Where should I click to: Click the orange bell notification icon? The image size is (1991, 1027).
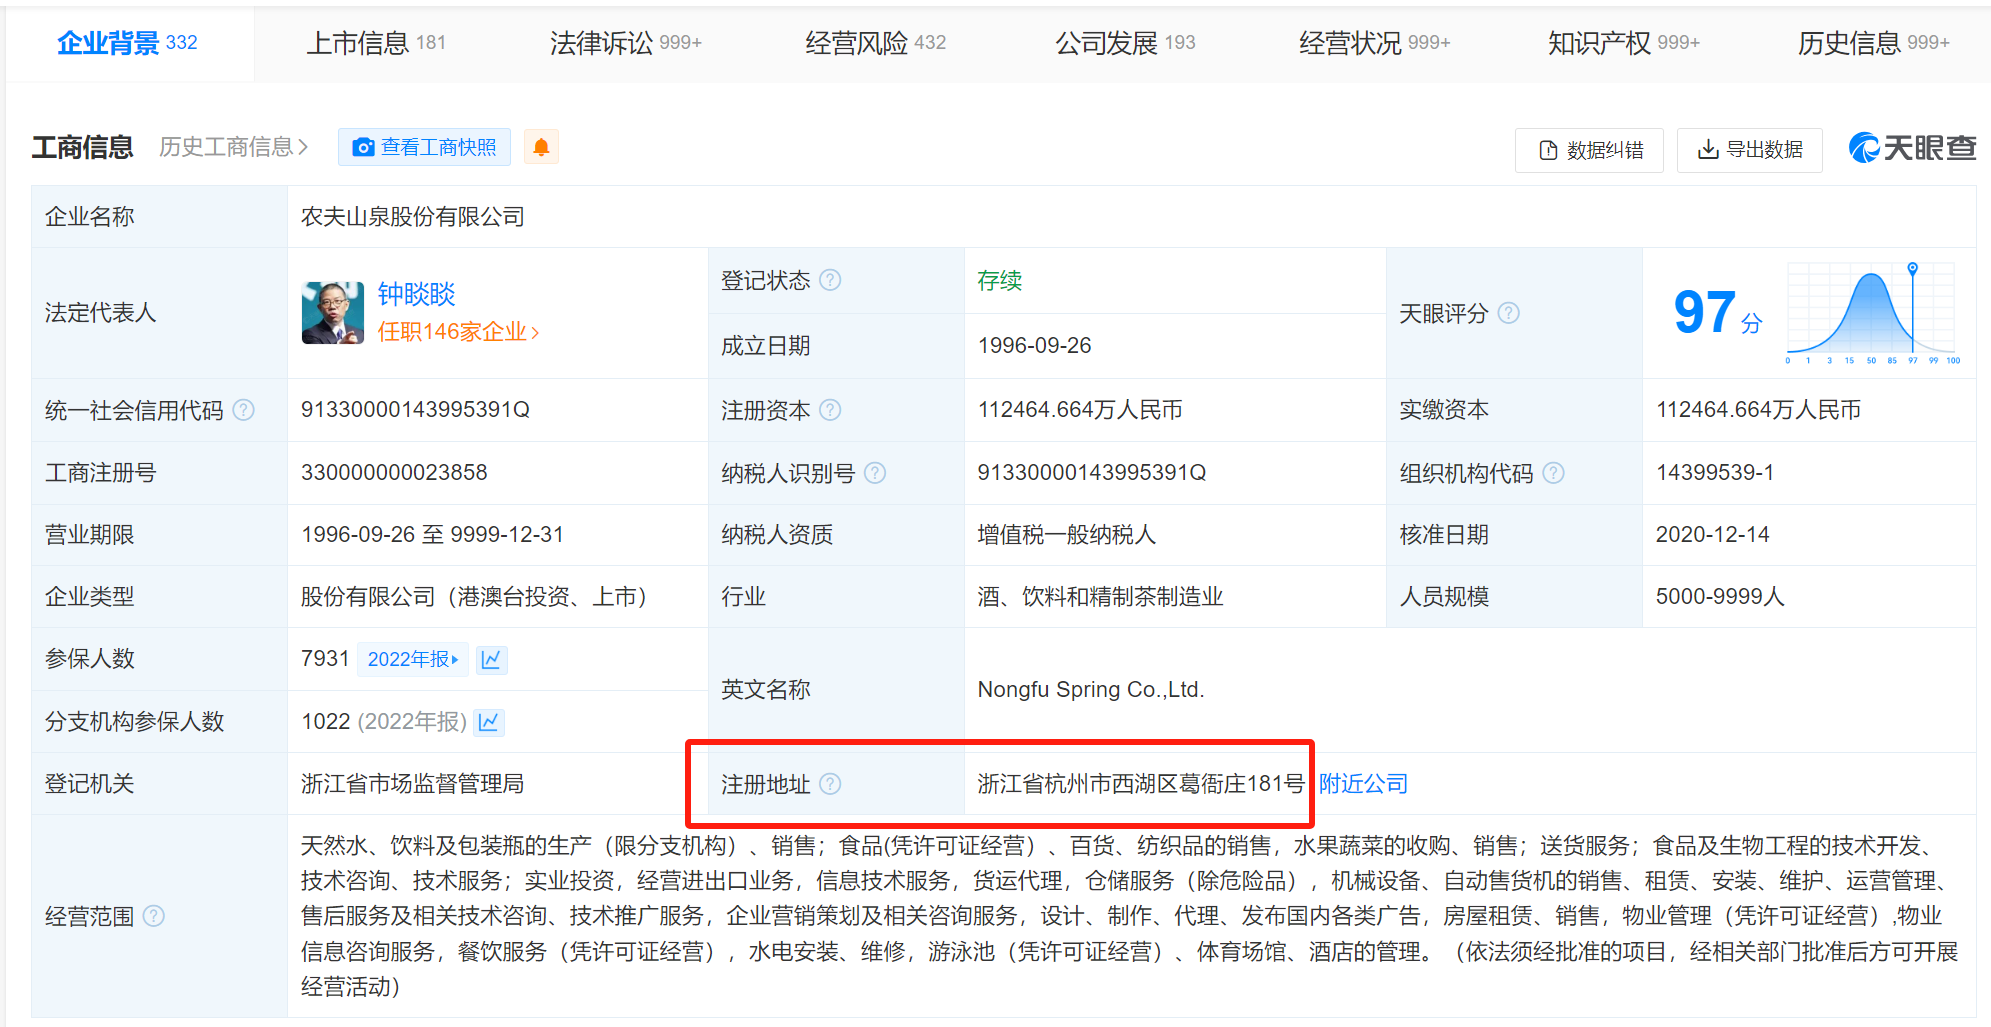coord(541,147)
